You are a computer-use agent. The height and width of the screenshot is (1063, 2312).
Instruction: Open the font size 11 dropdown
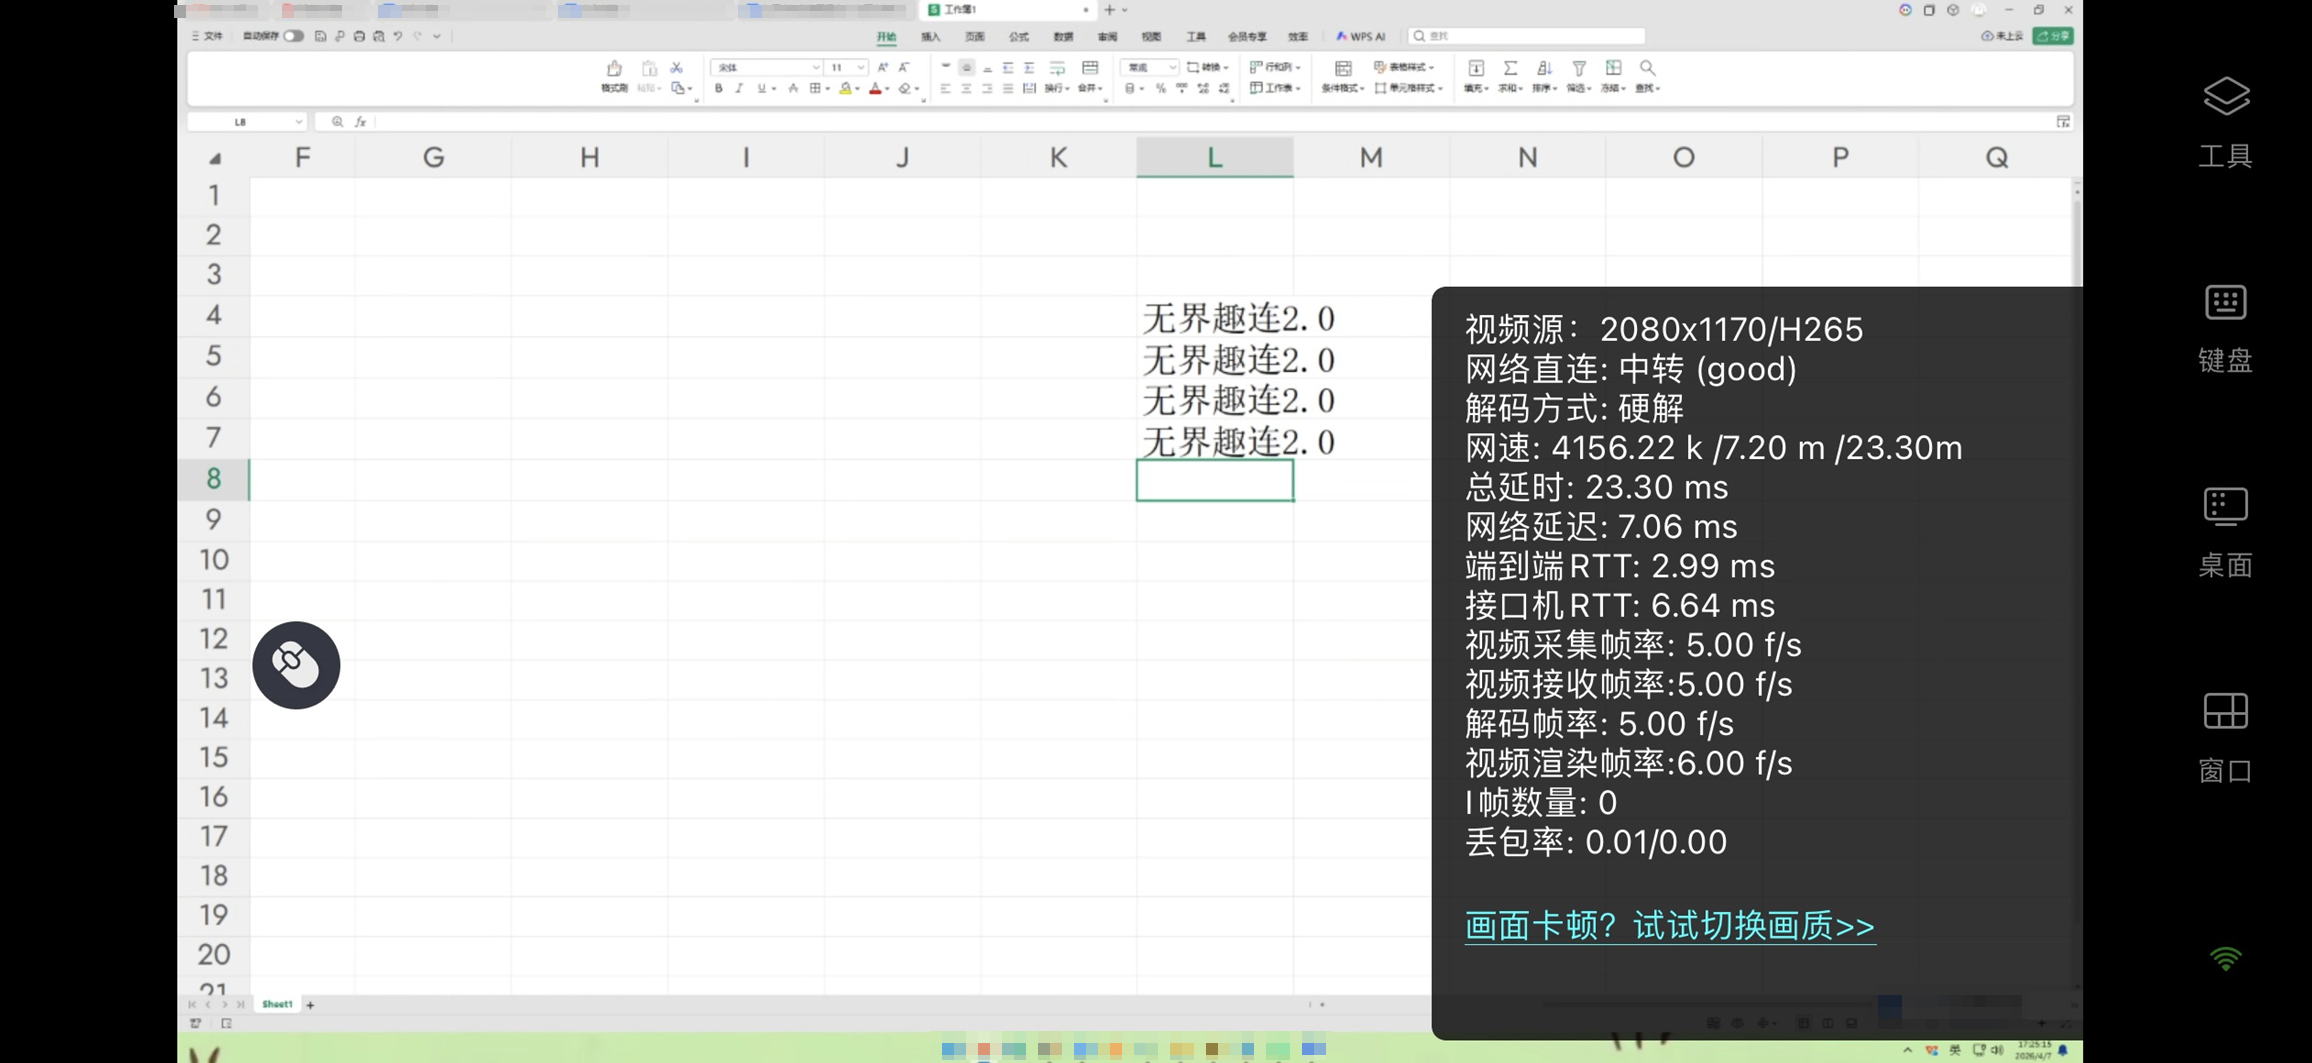(860, 68)
